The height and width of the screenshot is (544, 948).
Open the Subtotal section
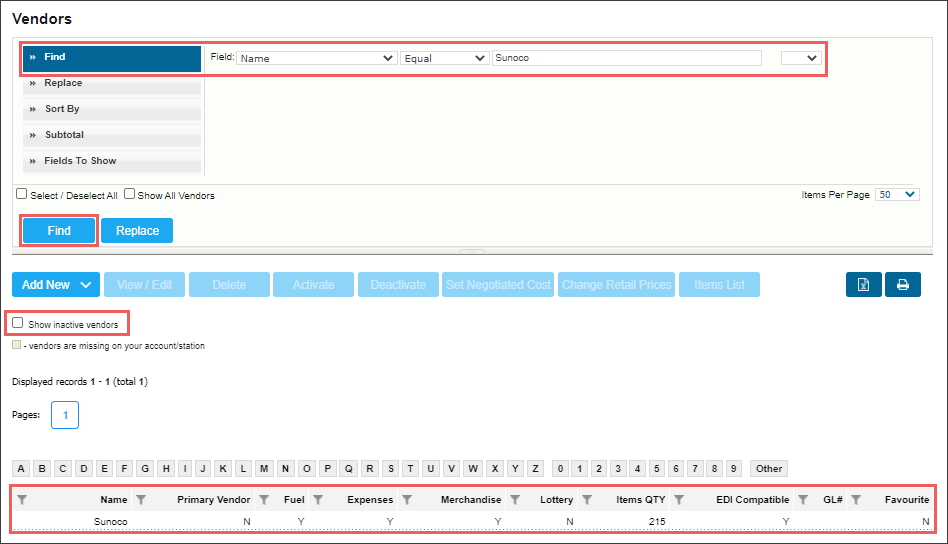[x=112, y=135]
